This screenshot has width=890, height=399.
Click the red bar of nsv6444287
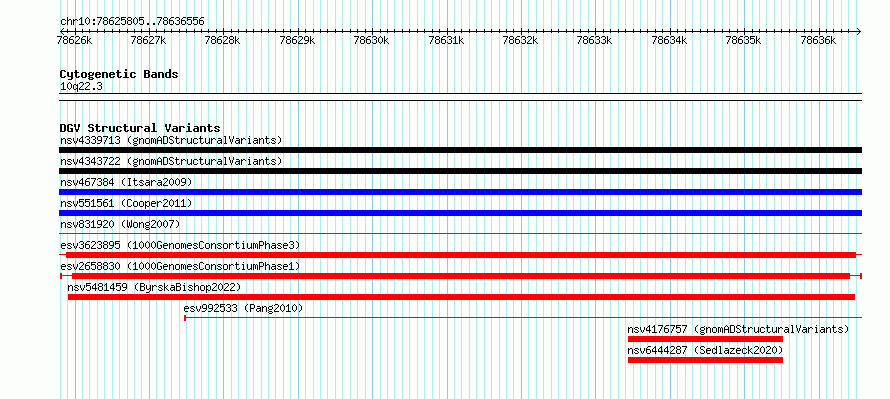tap(706, 360)
